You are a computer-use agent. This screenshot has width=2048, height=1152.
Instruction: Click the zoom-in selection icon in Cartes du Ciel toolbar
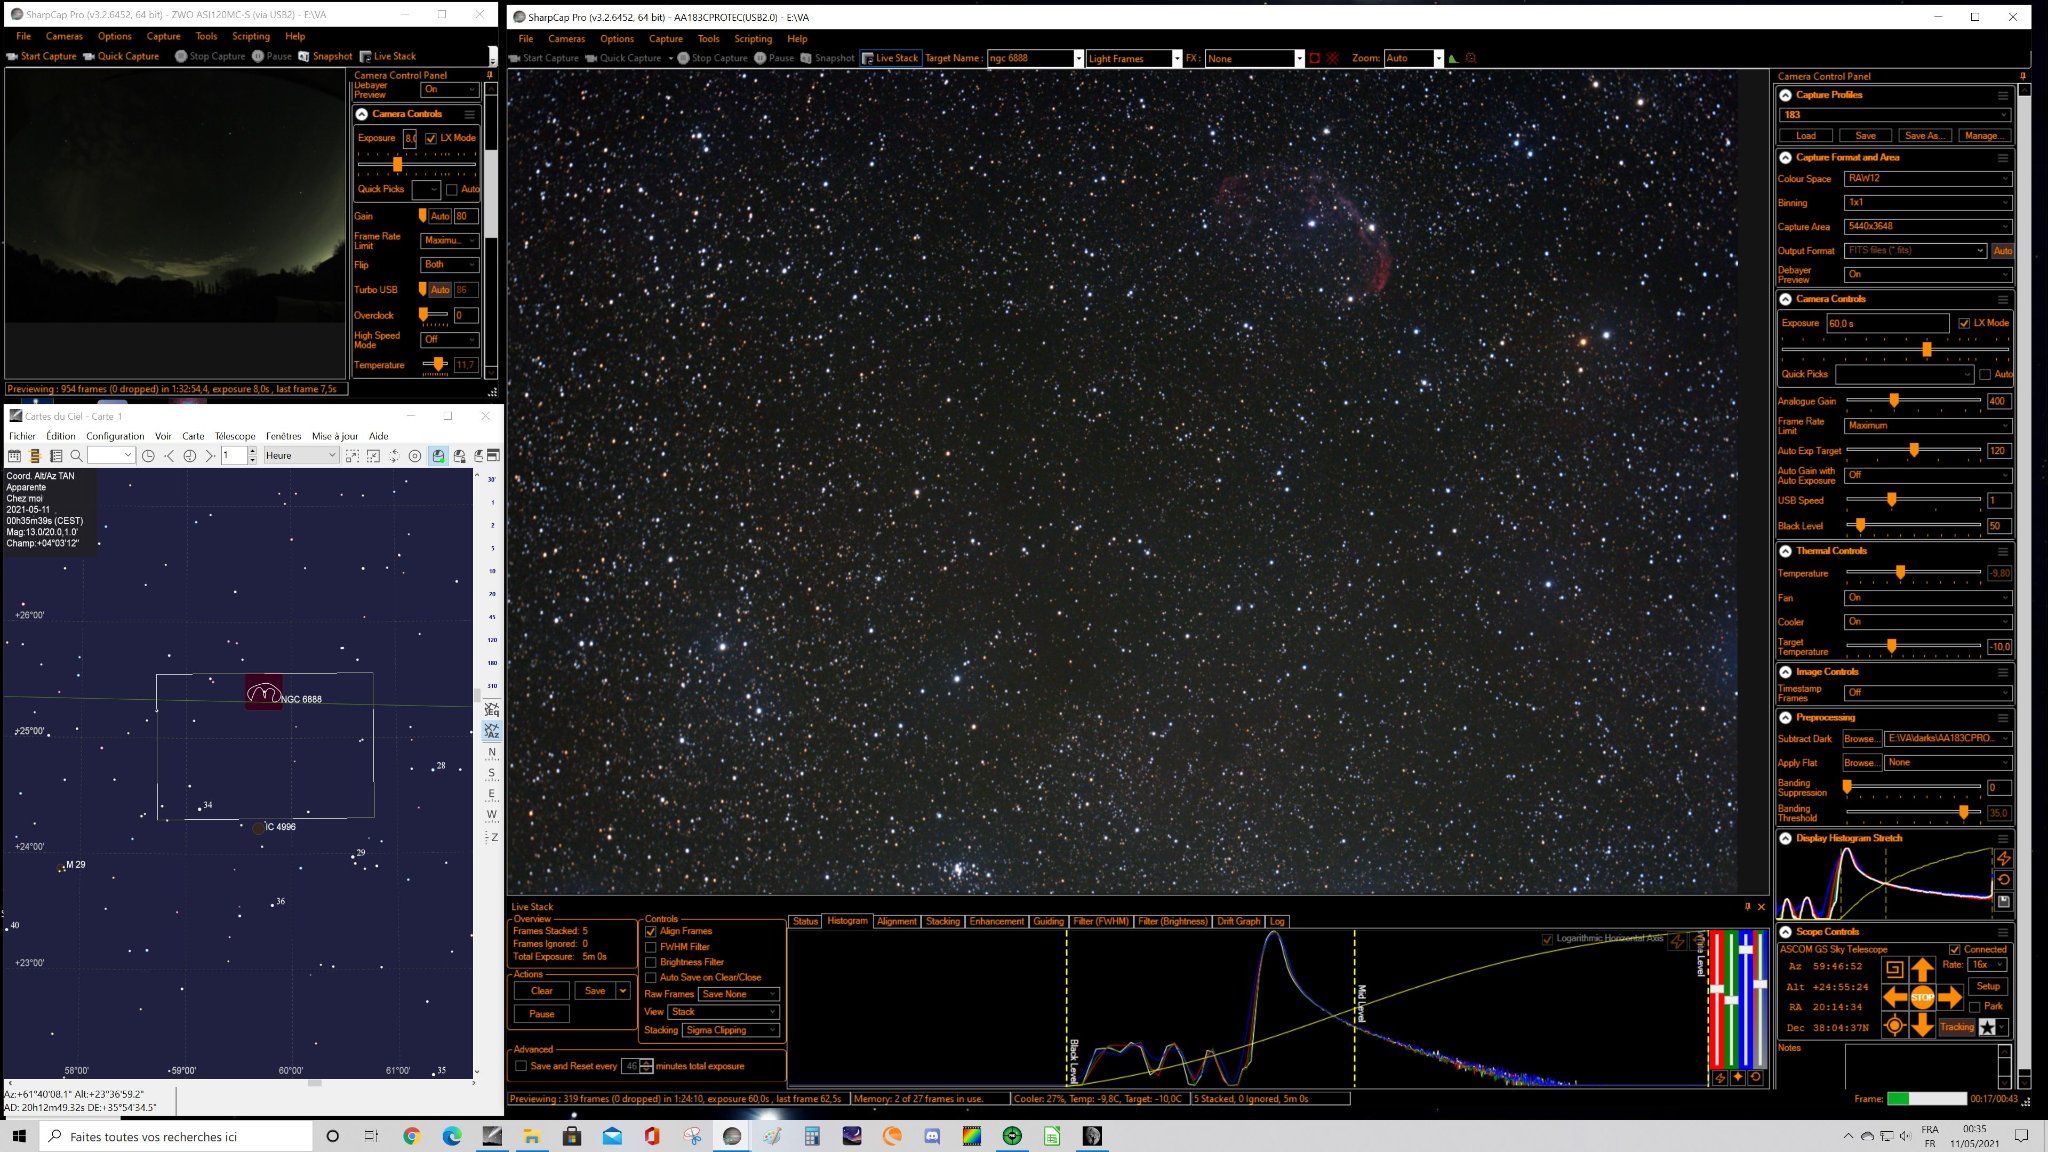pyautogui.click(x=352, y=456)
